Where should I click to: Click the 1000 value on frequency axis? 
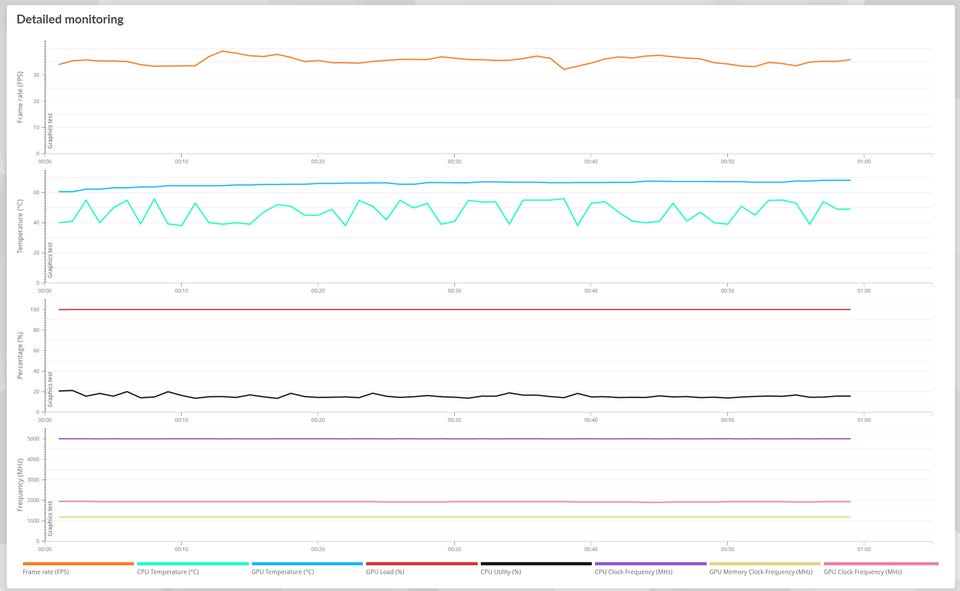[x=34, y=521]
